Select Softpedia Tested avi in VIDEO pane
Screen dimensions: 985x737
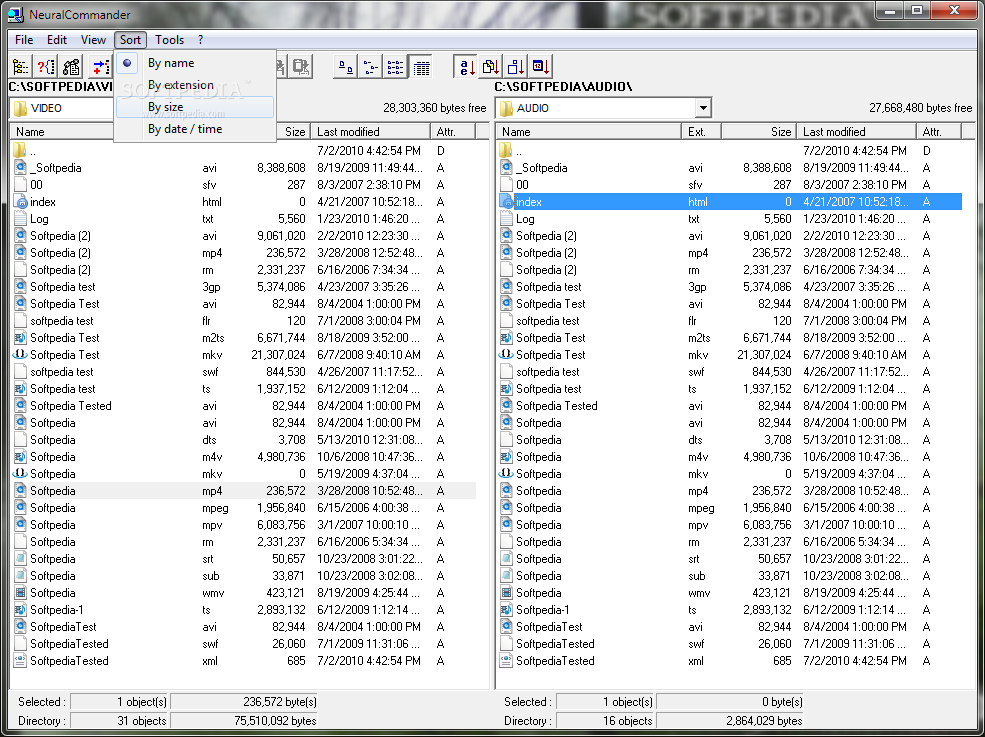[243, 406]
